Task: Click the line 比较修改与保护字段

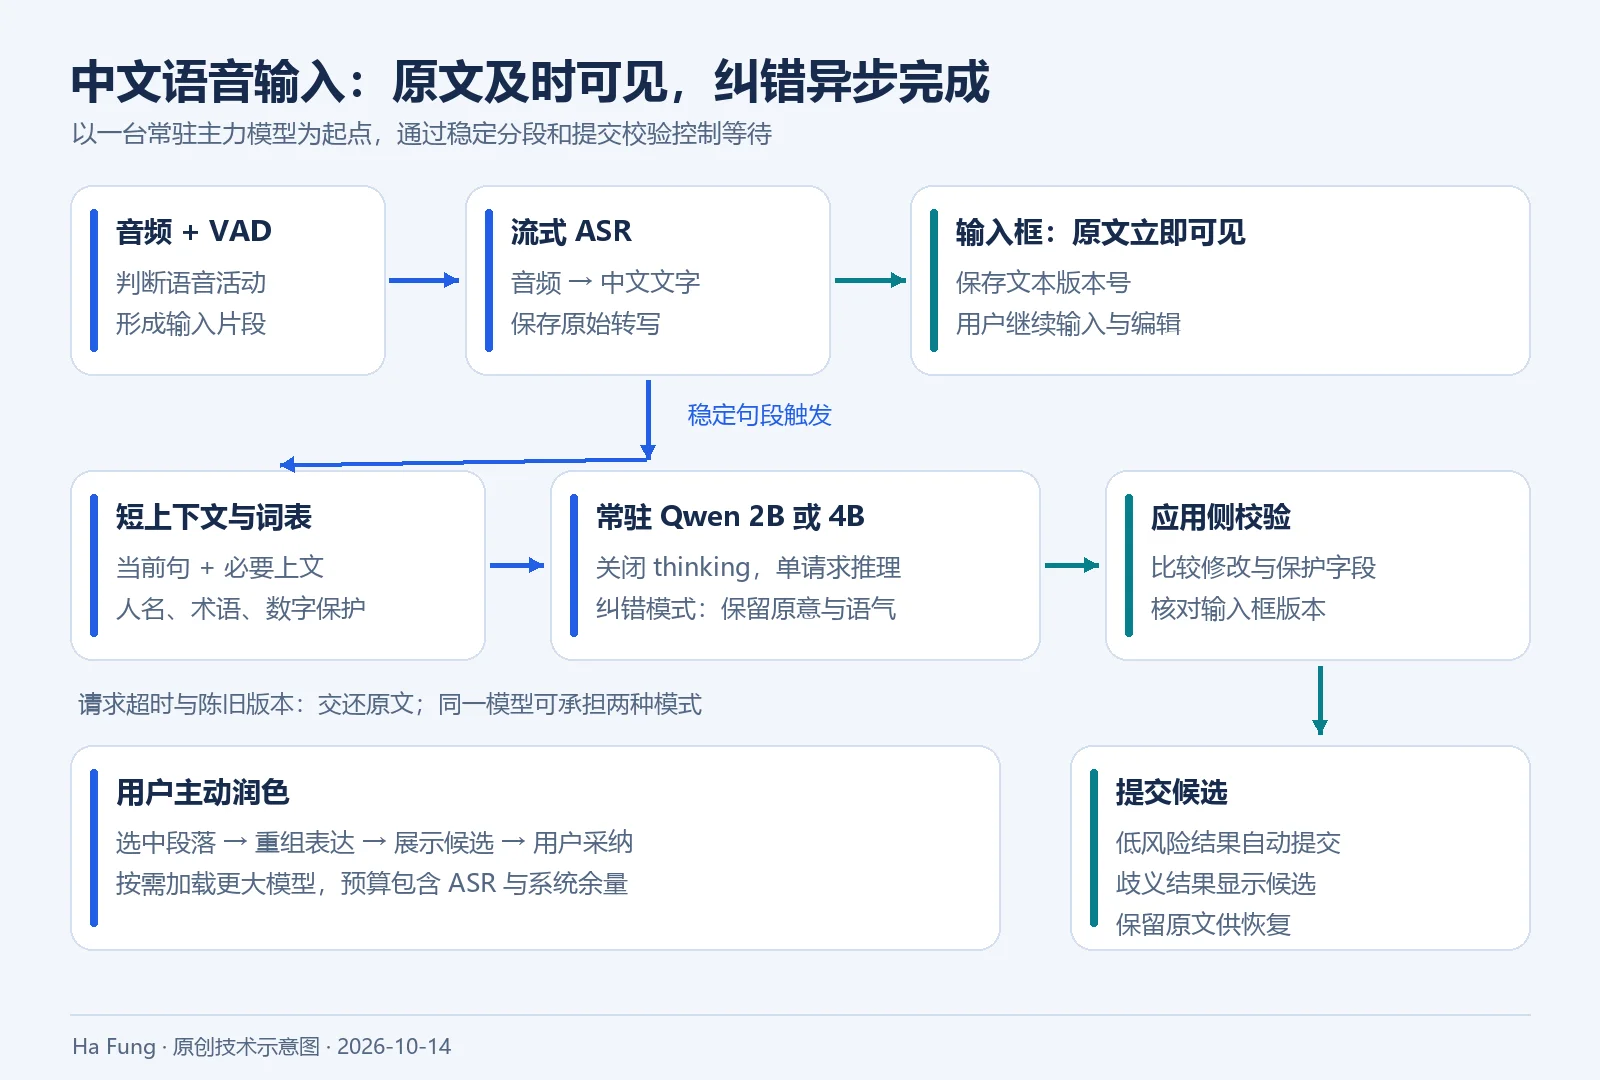Action: click(1263, 568)
